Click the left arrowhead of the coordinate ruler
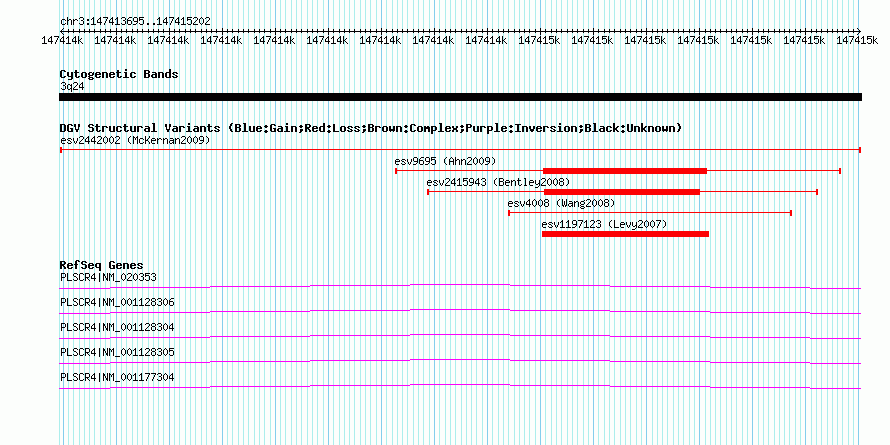The image size is (890, 445). [x=62, y=31]
